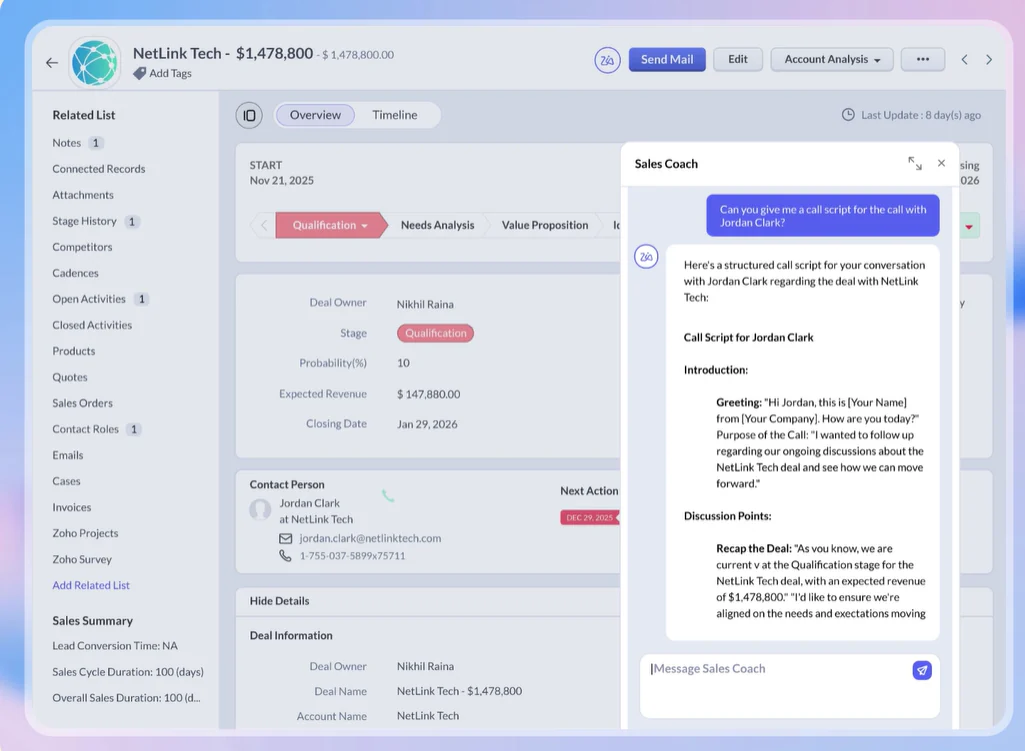1025x751 pixels.
Task: Open Cases related list
Action: [67, 481]
